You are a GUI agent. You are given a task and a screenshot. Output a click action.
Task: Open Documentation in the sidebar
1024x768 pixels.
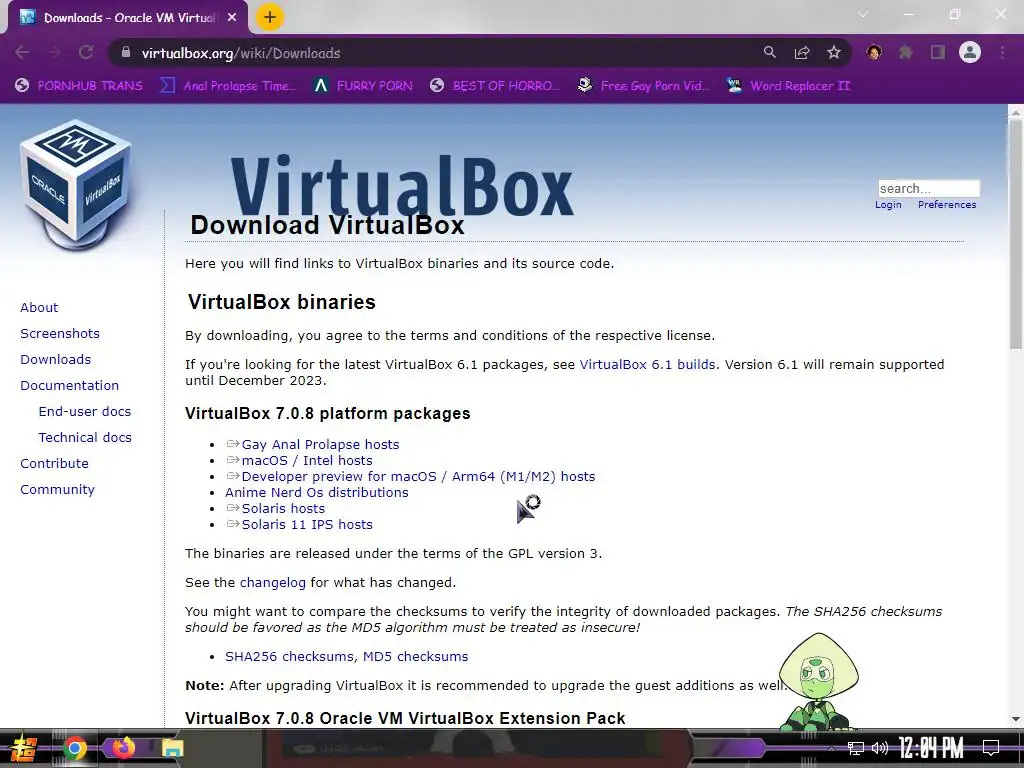70,386
